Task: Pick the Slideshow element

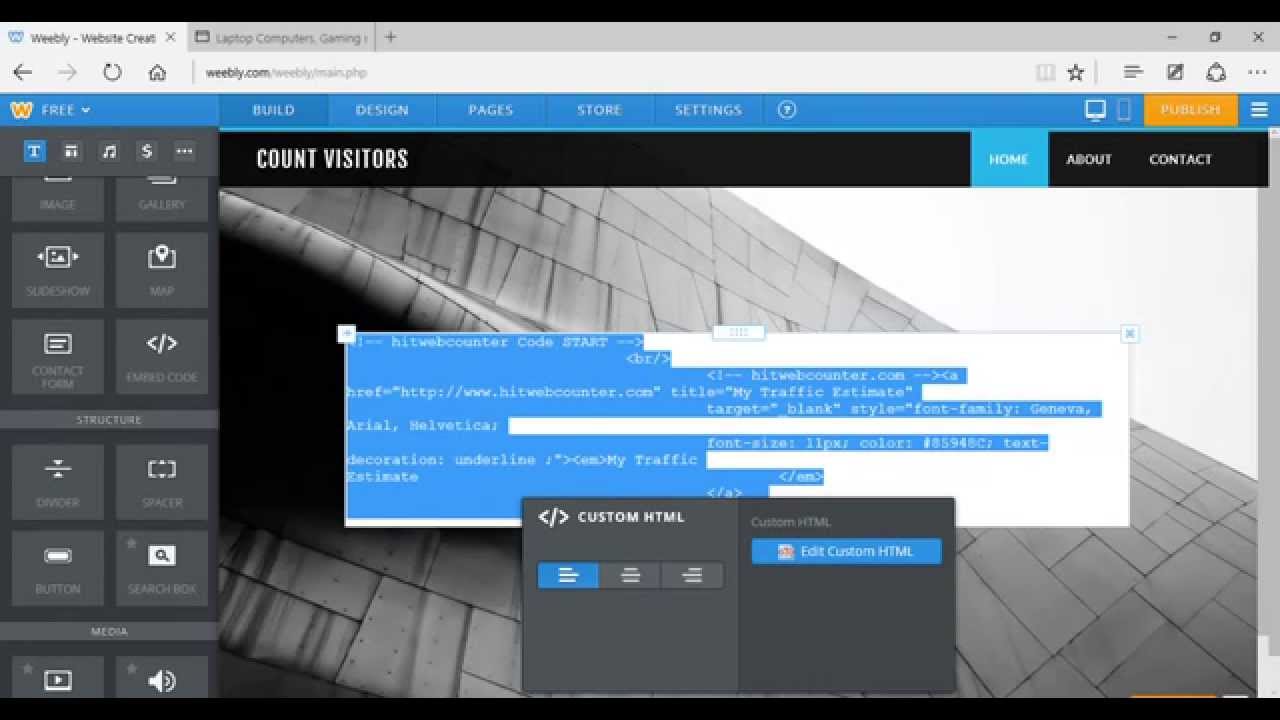Action: (58, 270)
